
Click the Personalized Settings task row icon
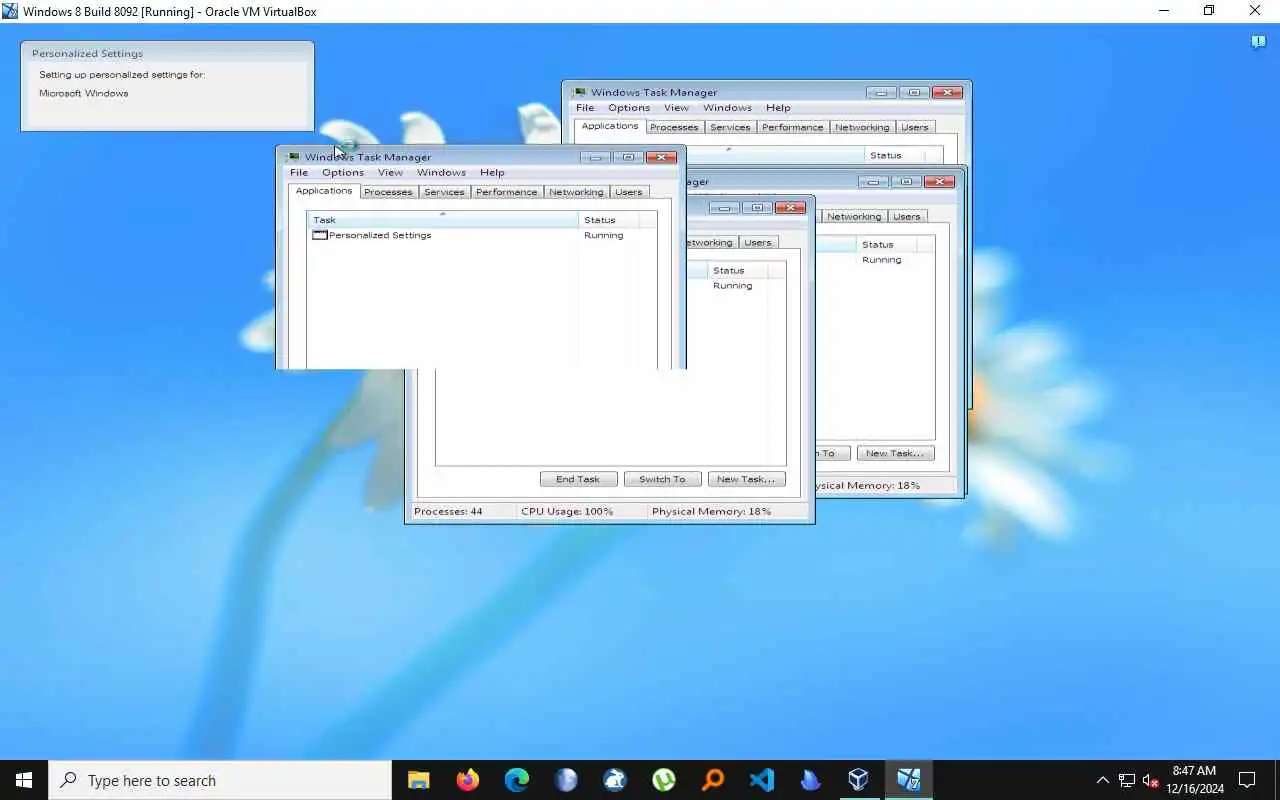tap(320, 235)
